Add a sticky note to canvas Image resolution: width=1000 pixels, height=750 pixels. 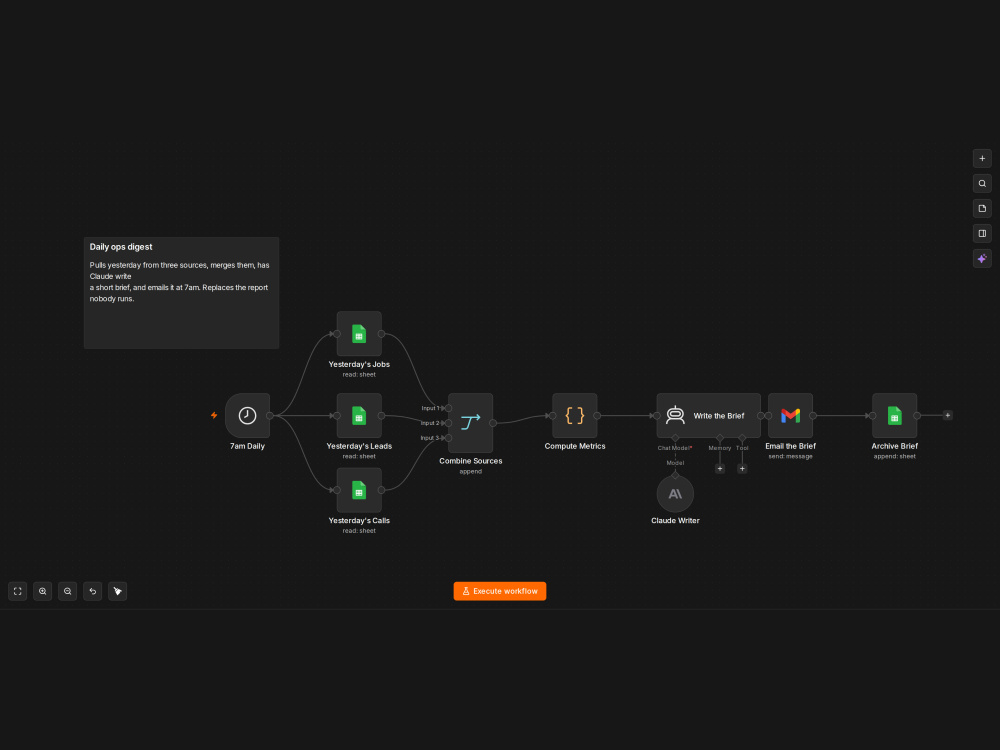[982, 209]
